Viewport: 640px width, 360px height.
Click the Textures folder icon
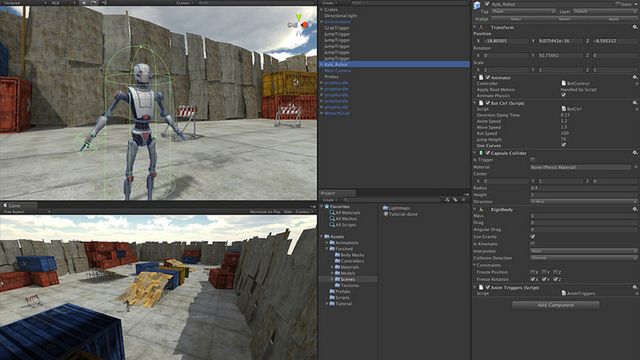(338, 285)
